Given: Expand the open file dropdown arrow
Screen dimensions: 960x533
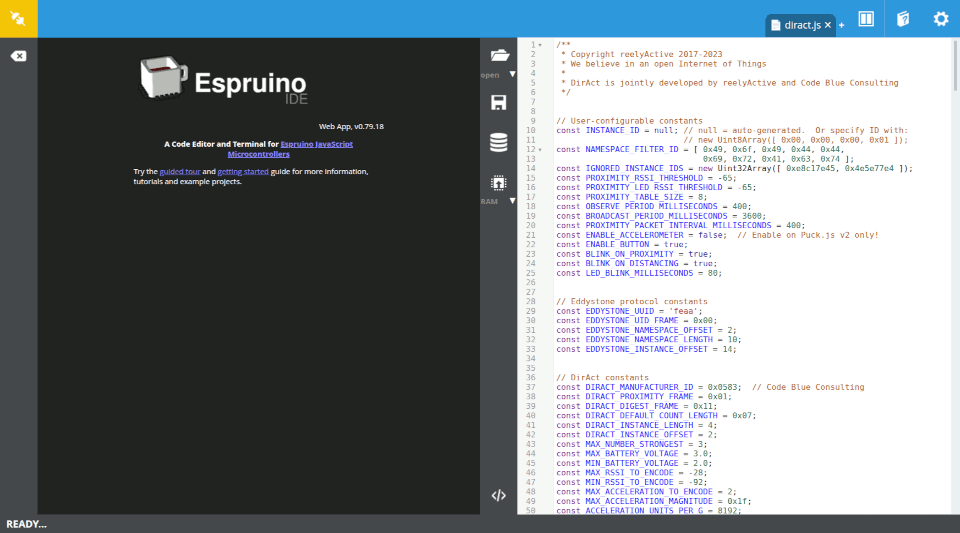Looking at the screenshot, I should click(x=512, y=74).
